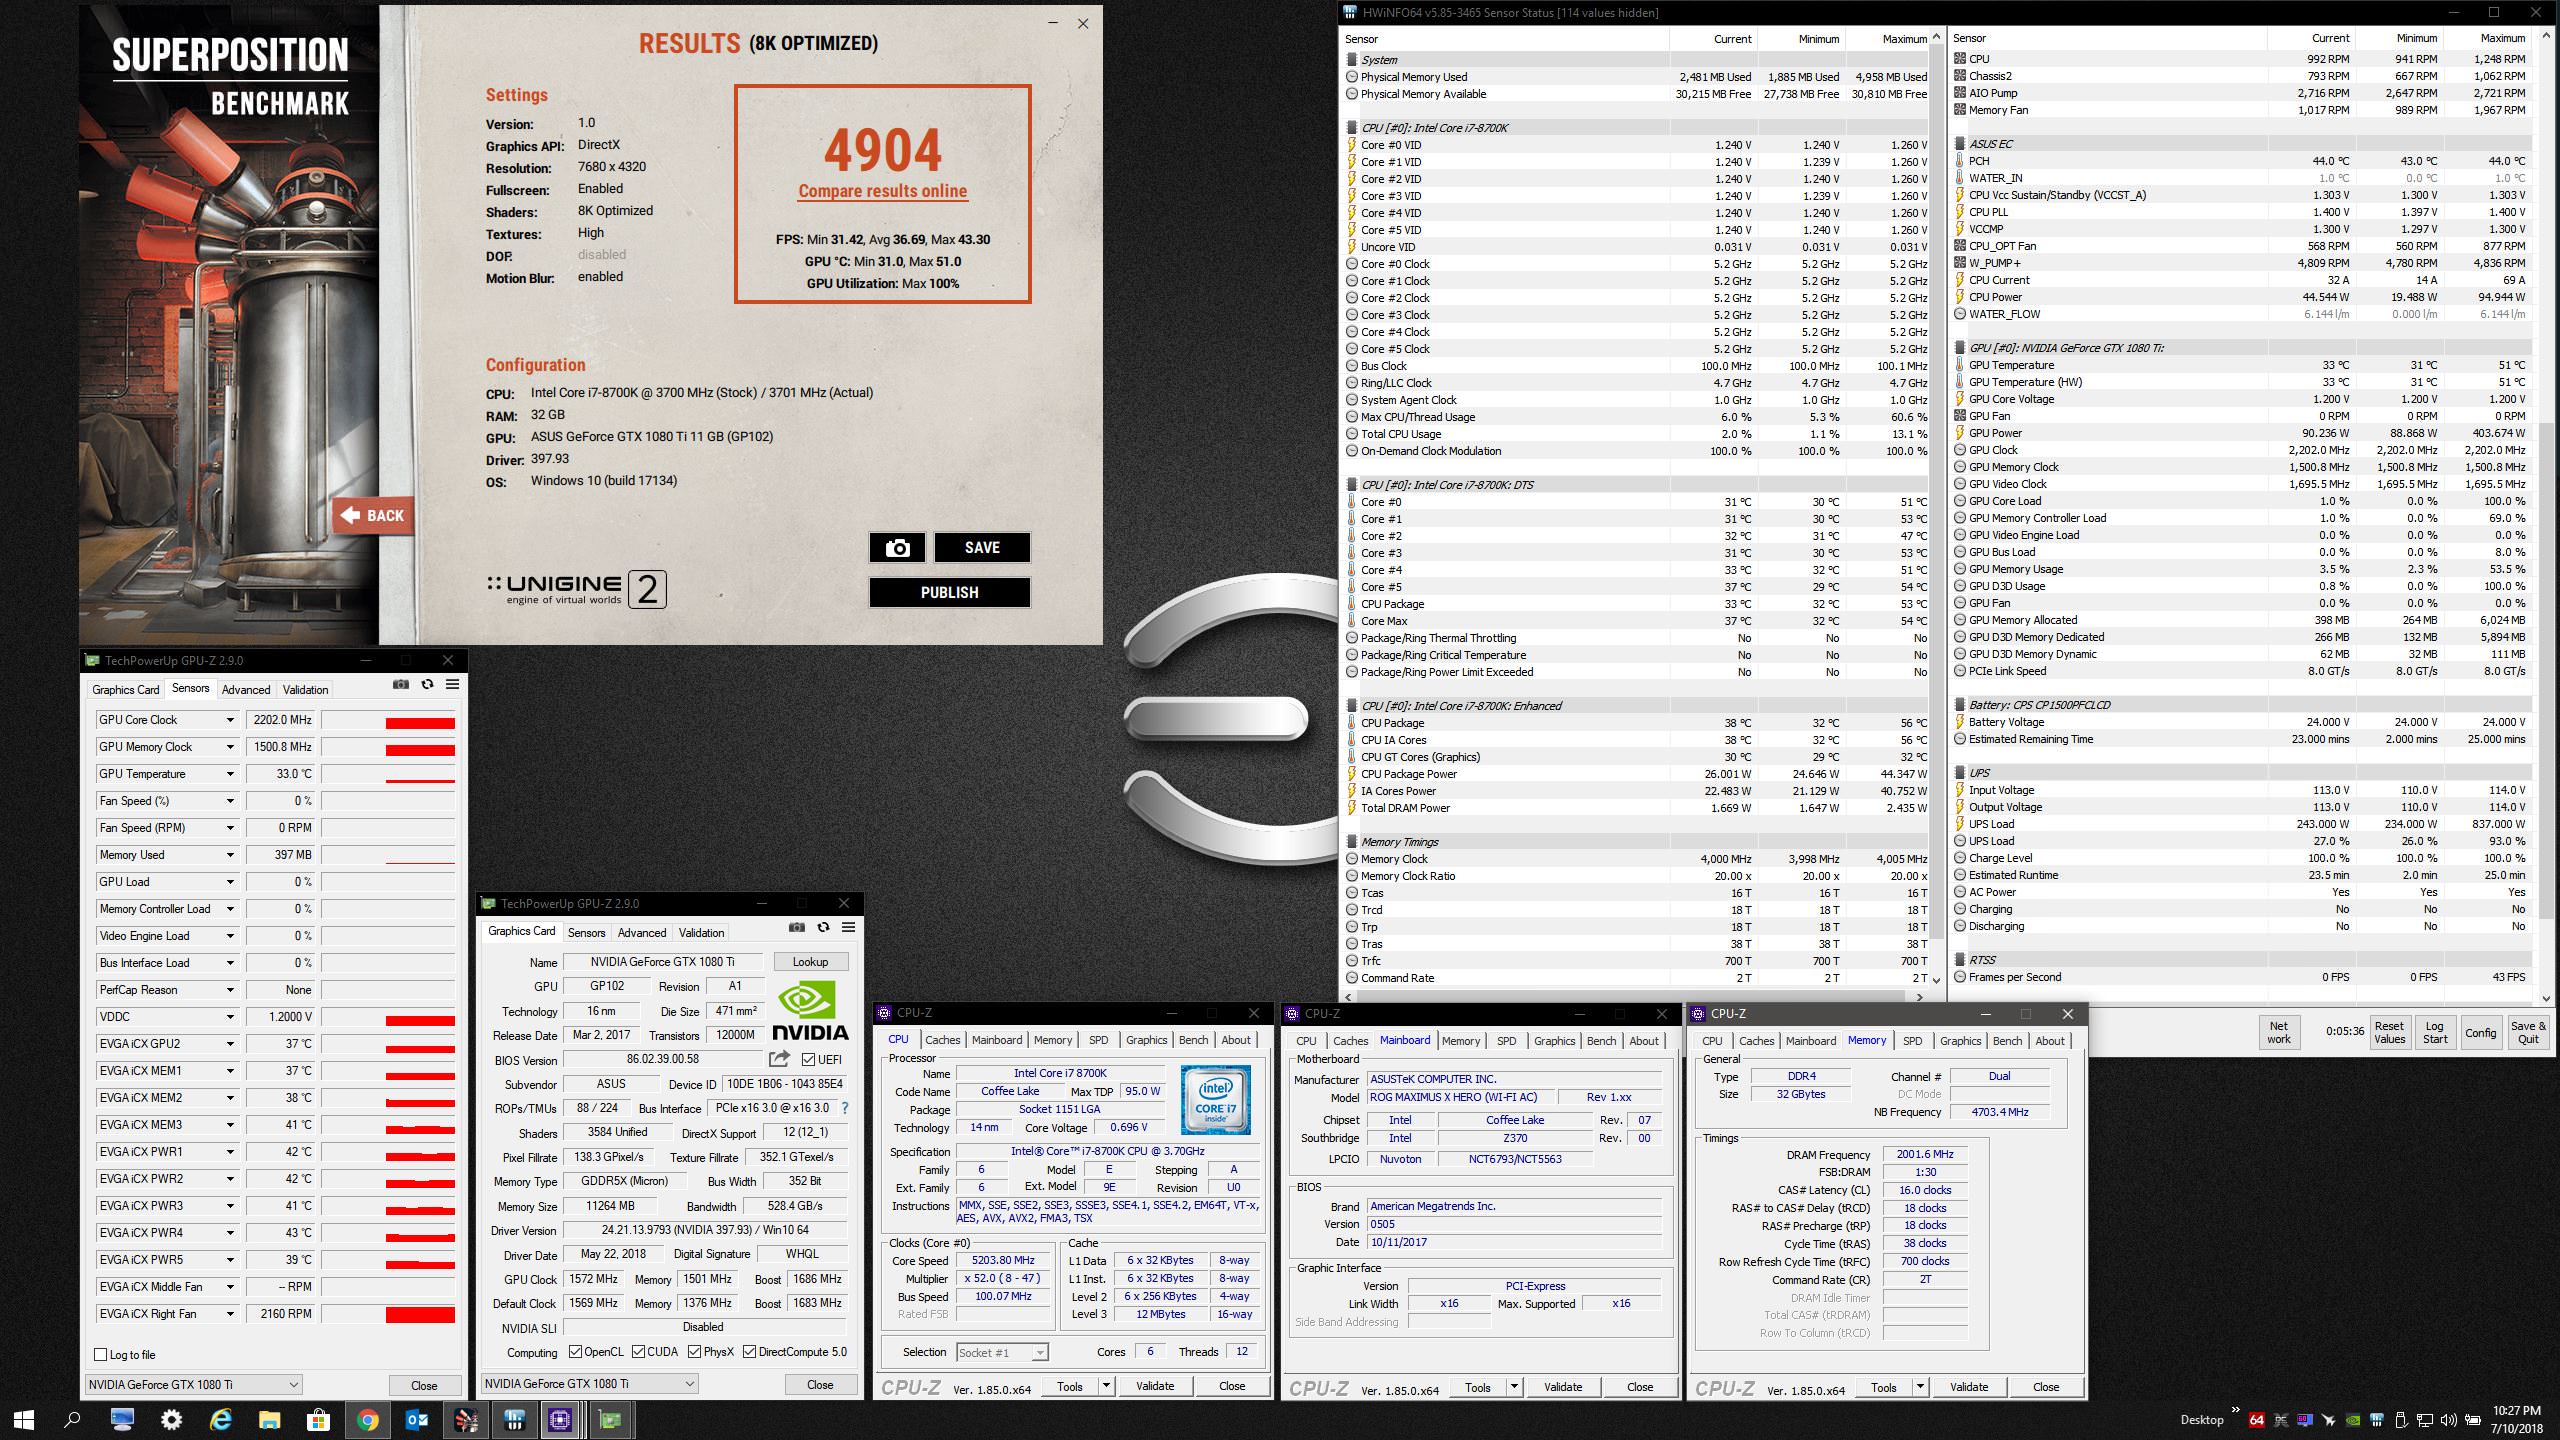Screen dimensions: 2560x1440
Task: Click camera icon in GPU-Z Graphics Card window
Action: pos(797,928)
